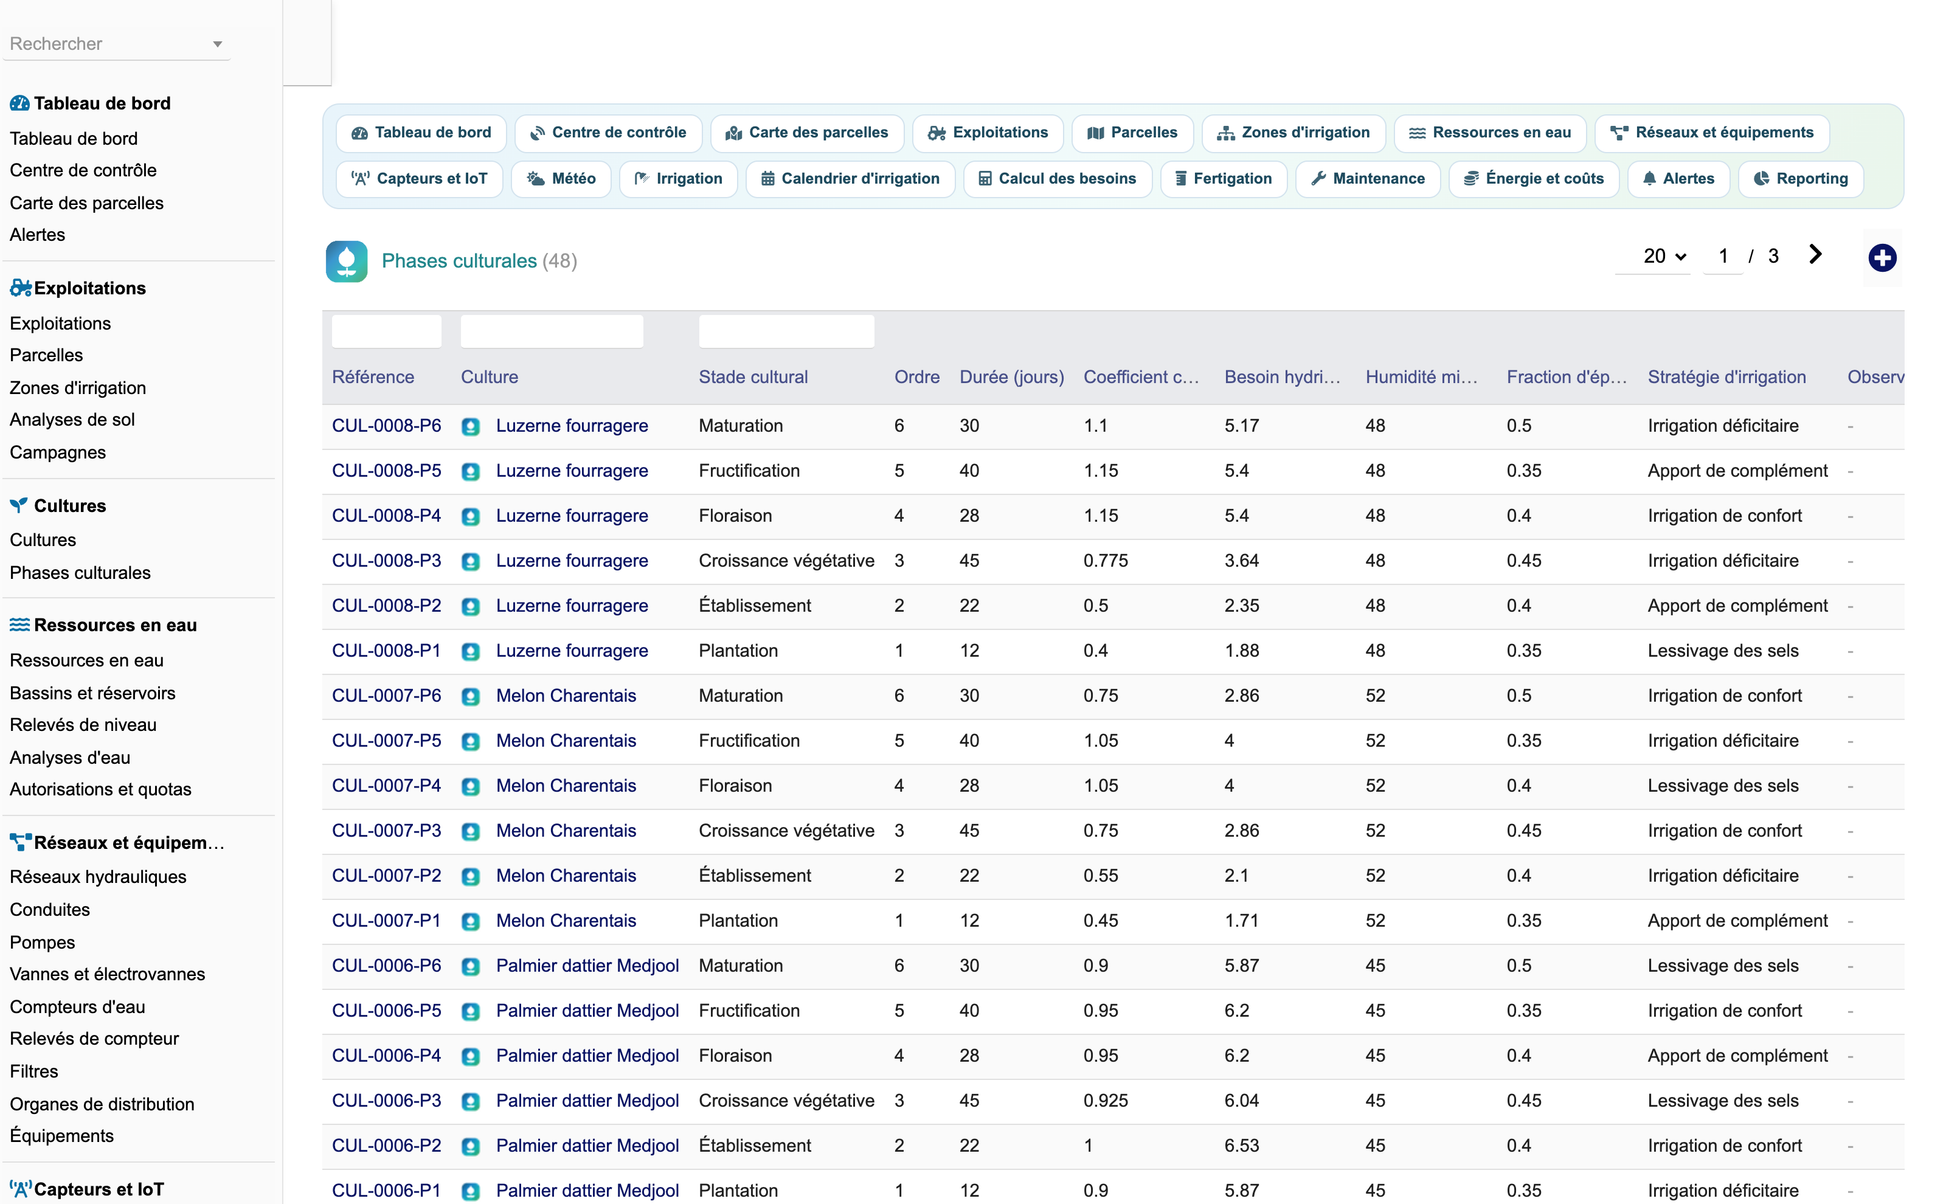Open reference link CUL-0006-P2
Image resolution: width=1946 pixels, height=1204 pixels.
386,1146
